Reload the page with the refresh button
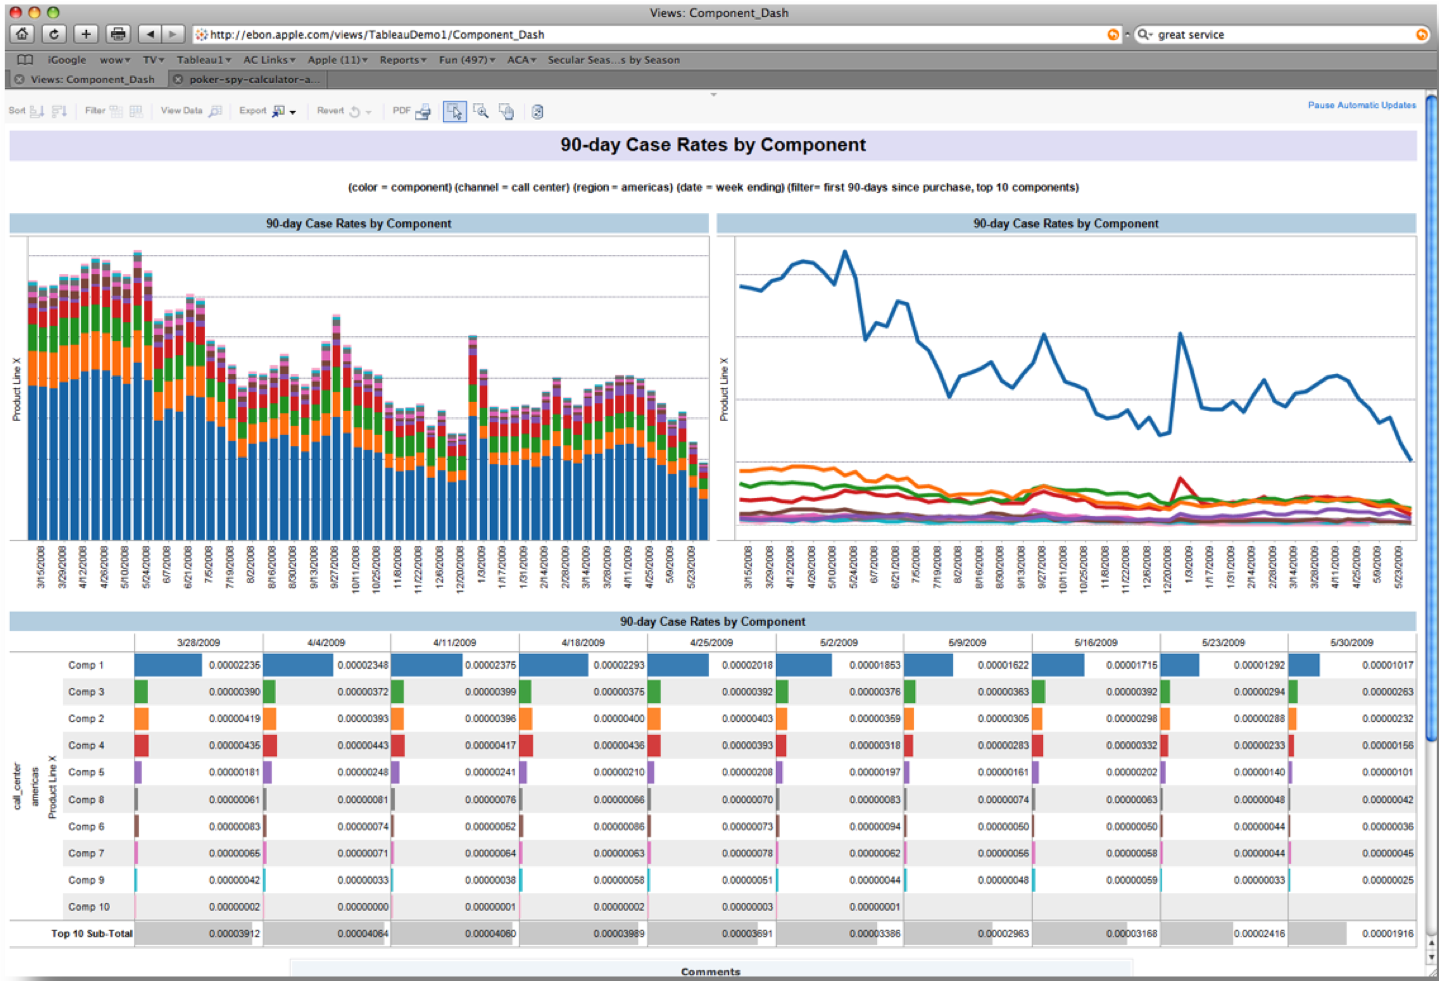The image size is (1441, 981). 54,34
